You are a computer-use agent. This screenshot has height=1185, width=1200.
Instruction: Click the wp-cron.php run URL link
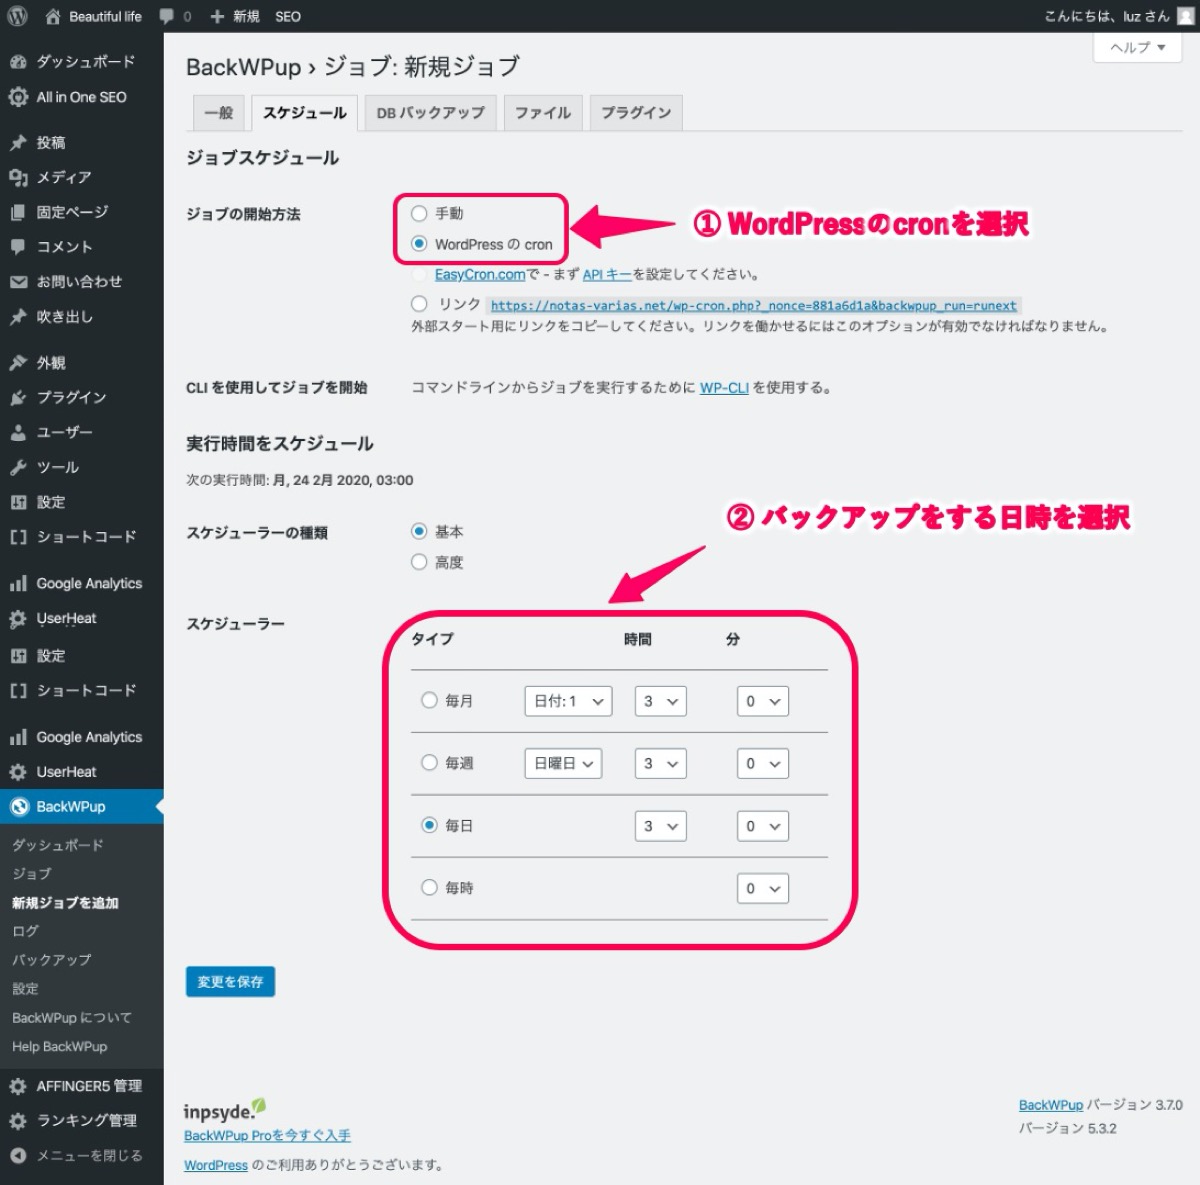coord(754,305)
